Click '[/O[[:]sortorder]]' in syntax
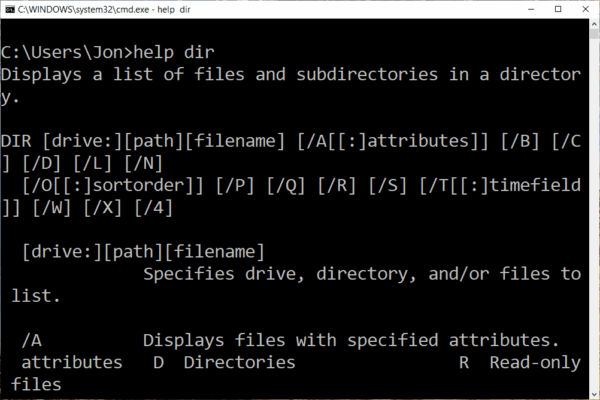The height and width of the screenshot is (400, 600). 113,186
